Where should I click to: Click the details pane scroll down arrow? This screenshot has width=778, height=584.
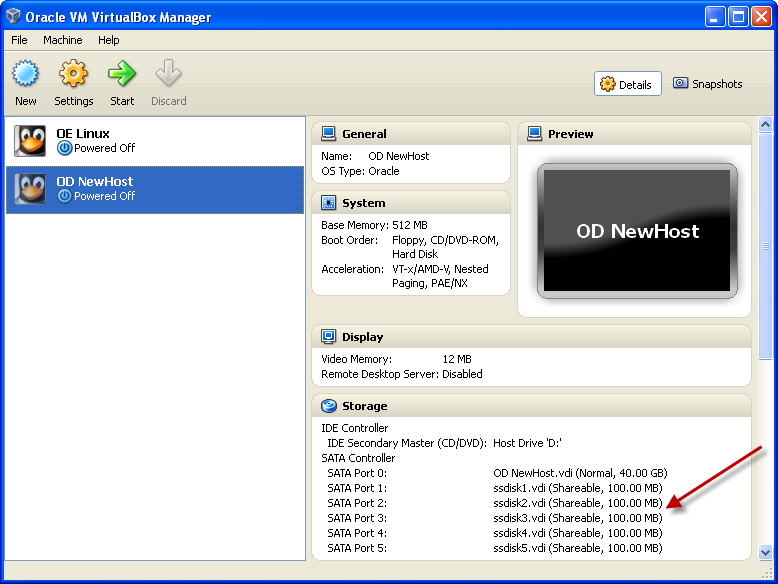click(766, 552)
